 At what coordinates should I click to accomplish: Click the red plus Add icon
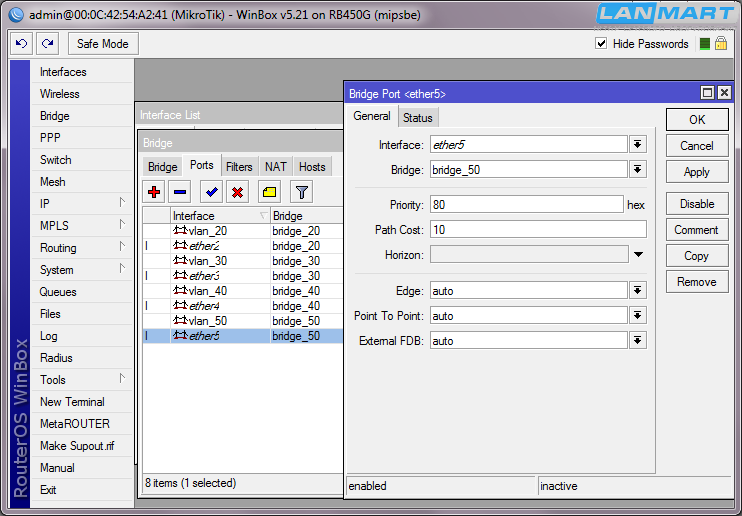click(154, 192)
